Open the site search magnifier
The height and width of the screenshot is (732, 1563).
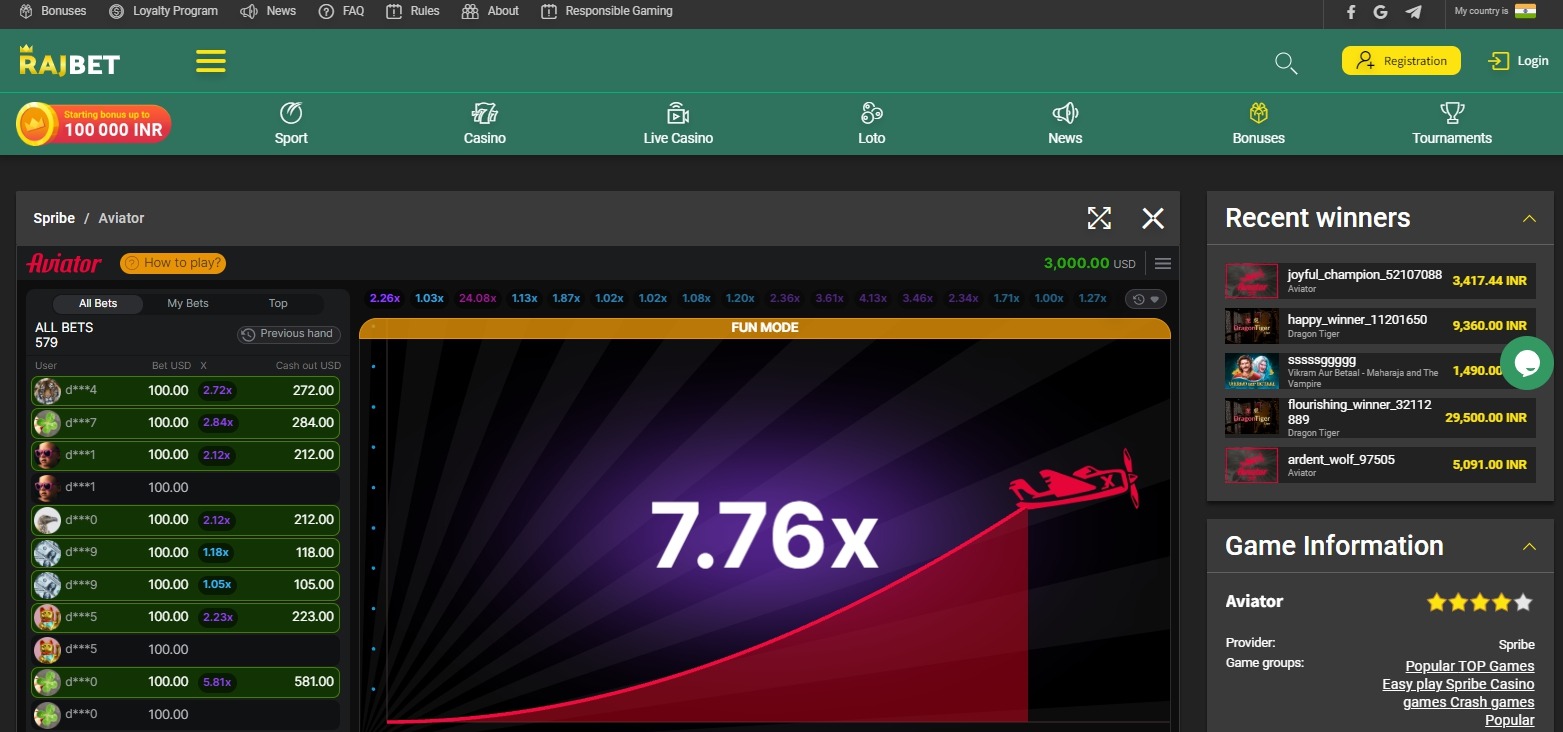(1286, 63)
